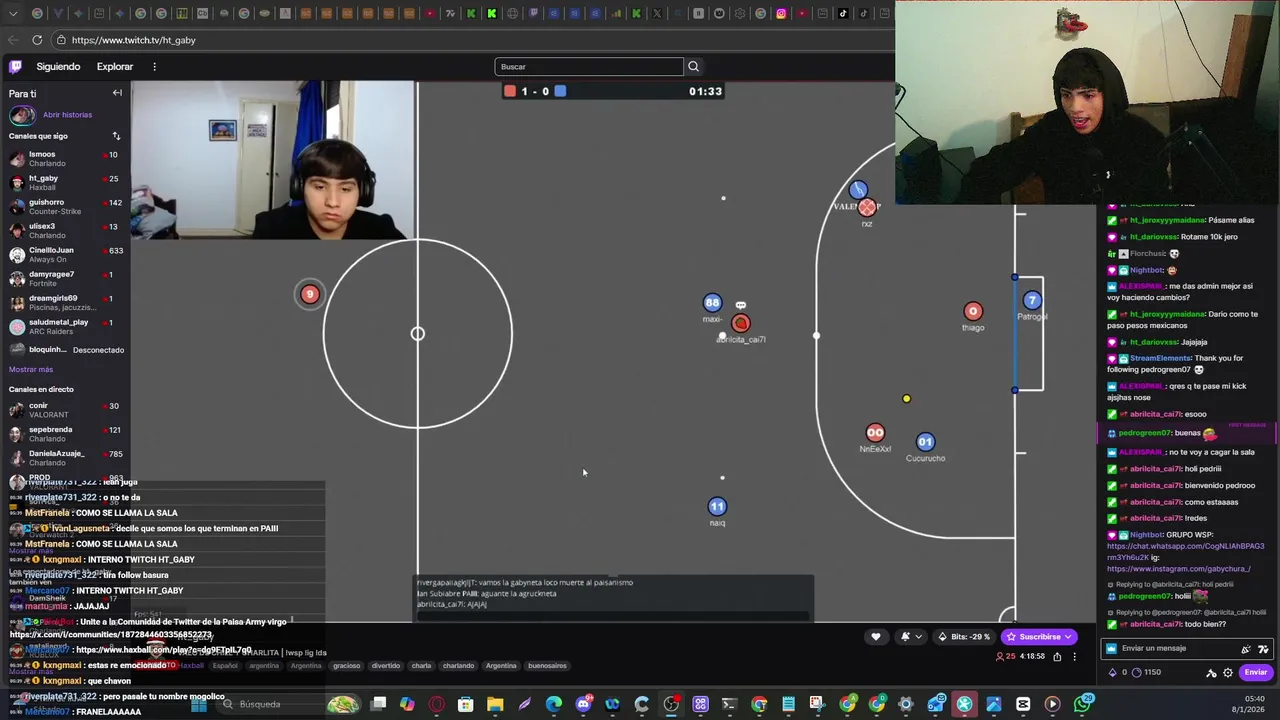Open guishorro channel in sidebar
Screen dimensions: 1280x720
tap(64, 207)
